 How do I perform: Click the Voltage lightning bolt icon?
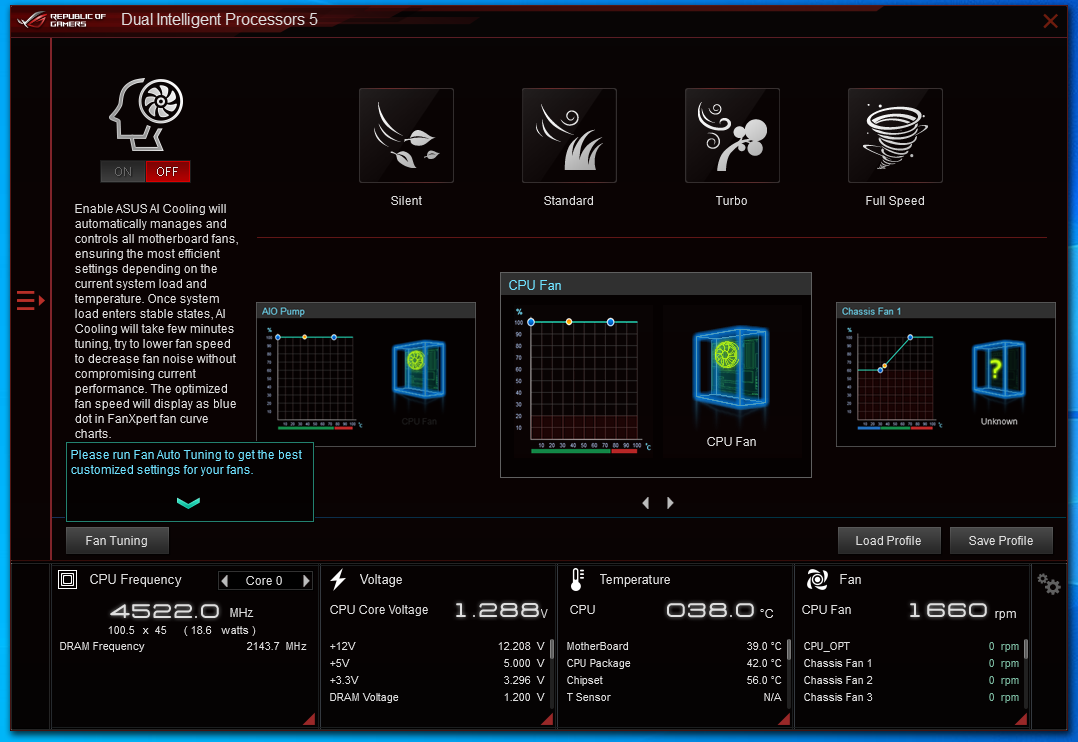[x=338, y=580]
